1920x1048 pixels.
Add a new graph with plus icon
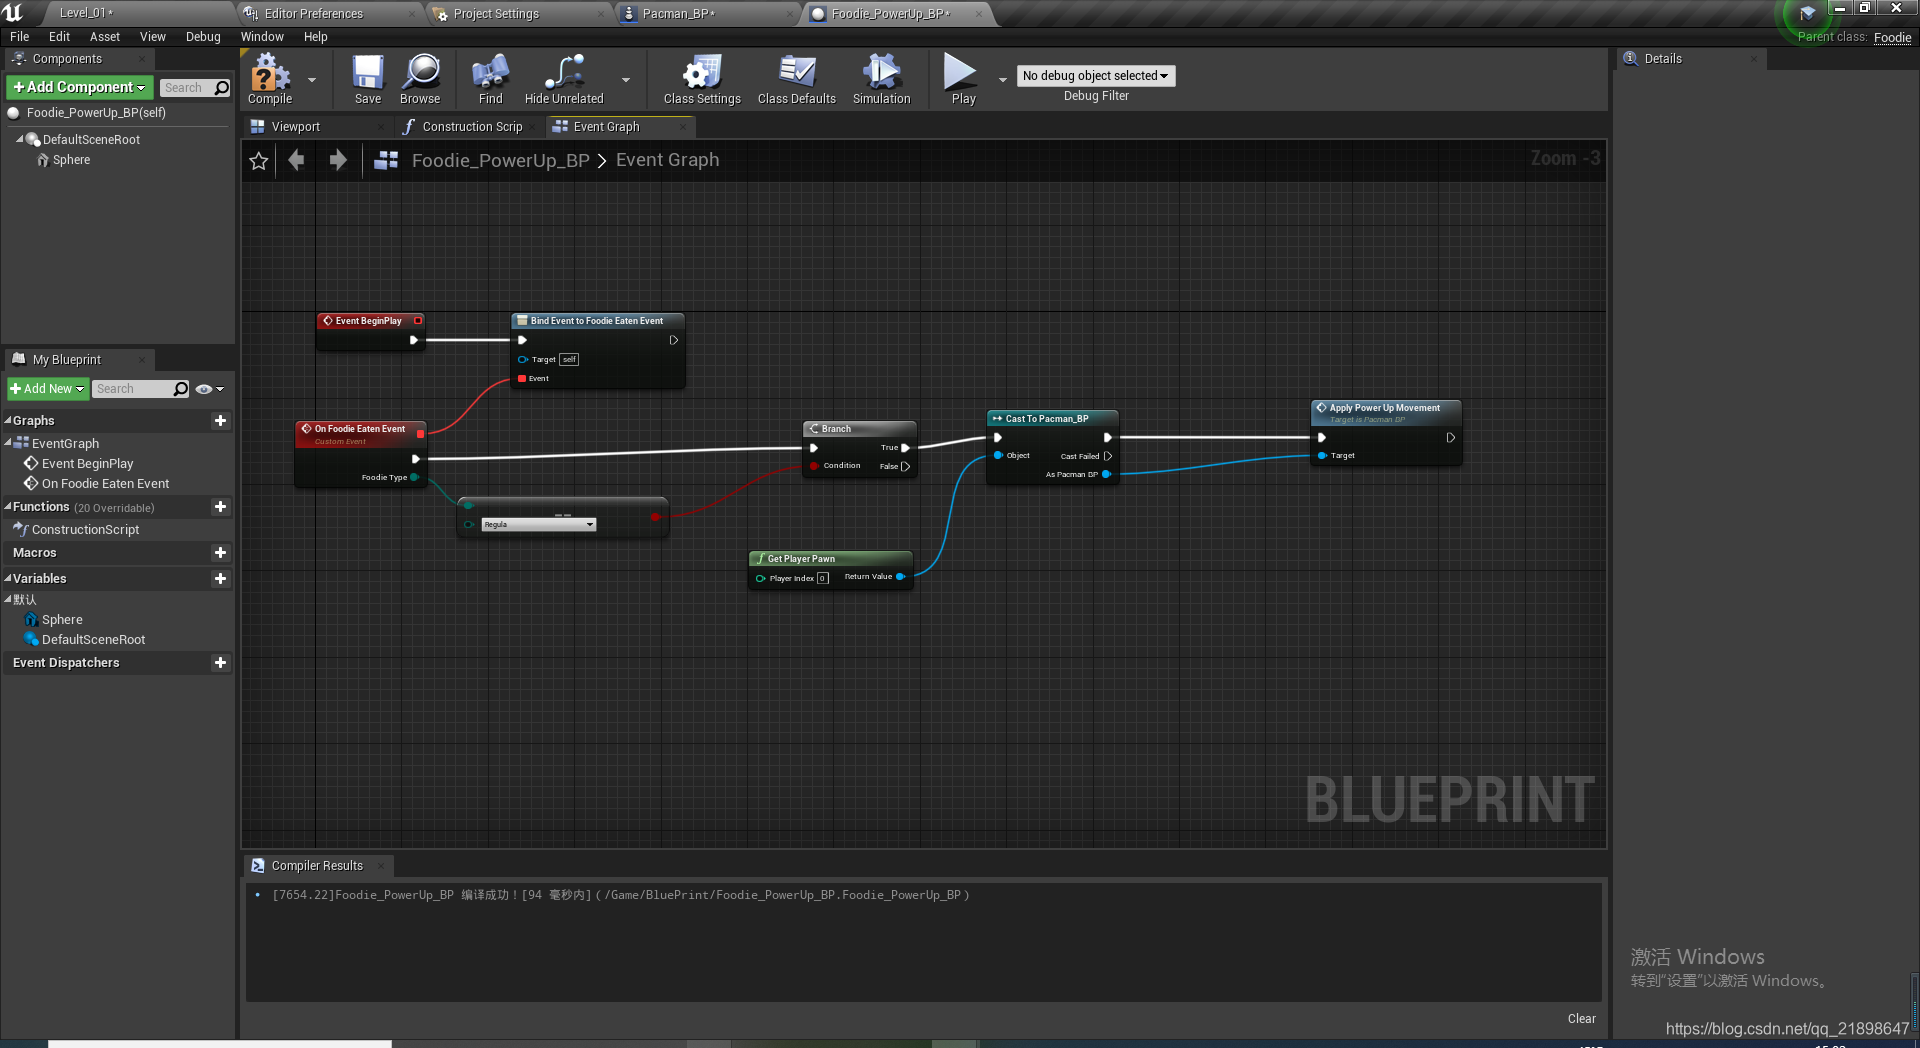pos(220,421)
